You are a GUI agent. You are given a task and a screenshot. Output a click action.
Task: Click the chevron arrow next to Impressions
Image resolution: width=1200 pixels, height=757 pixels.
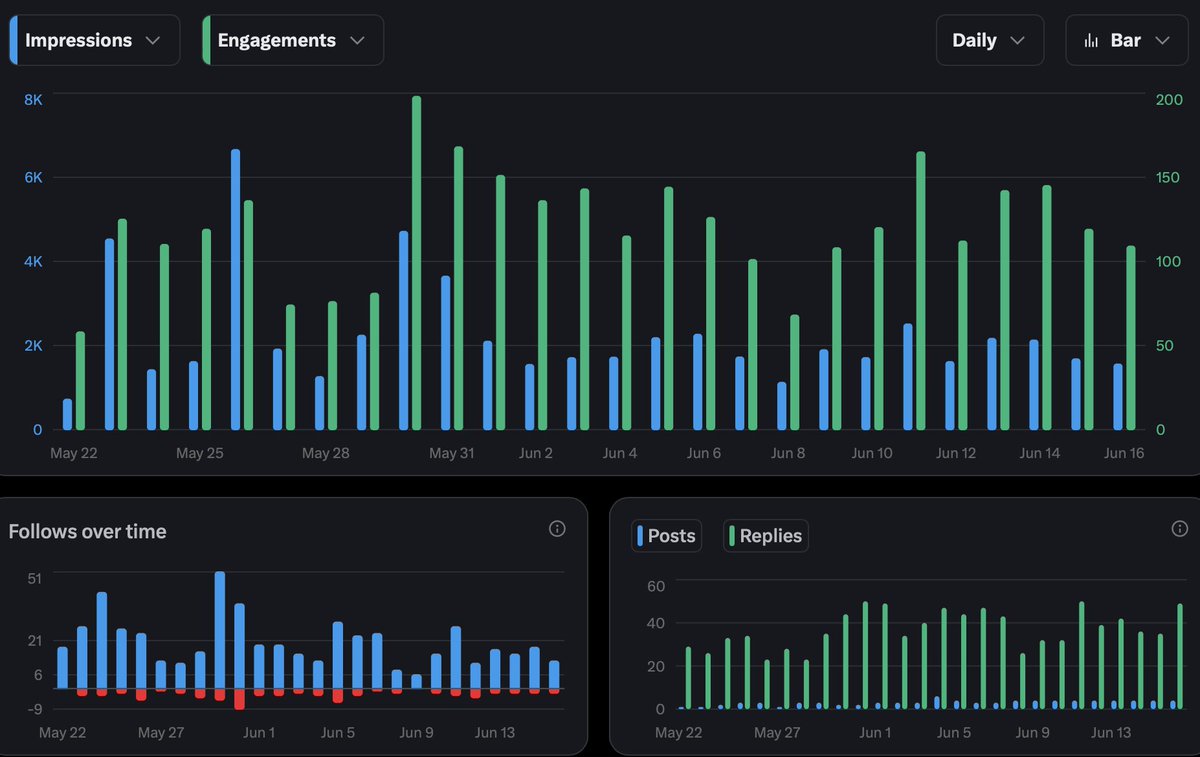(153, 41)
